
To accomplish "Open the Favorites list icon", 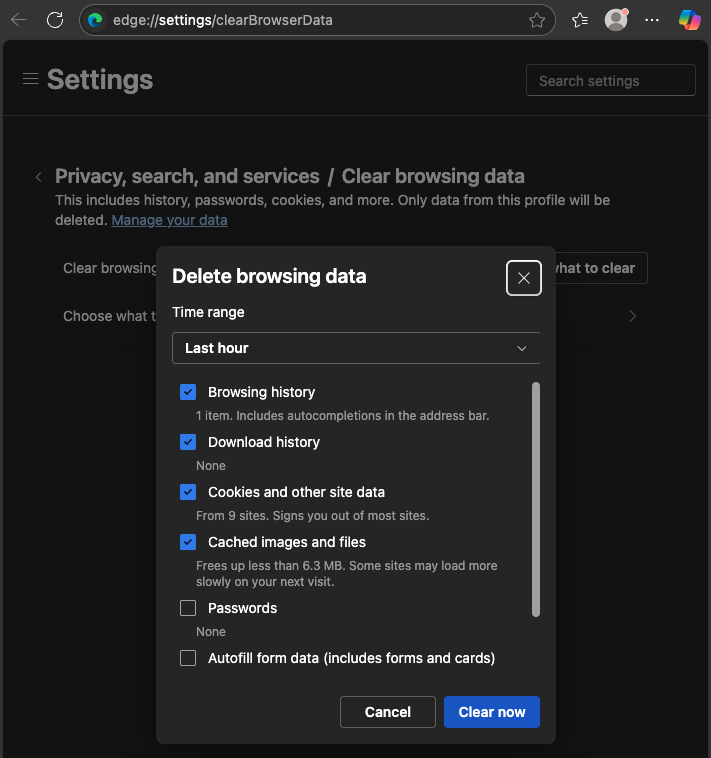I will click(x=580, y=20).
